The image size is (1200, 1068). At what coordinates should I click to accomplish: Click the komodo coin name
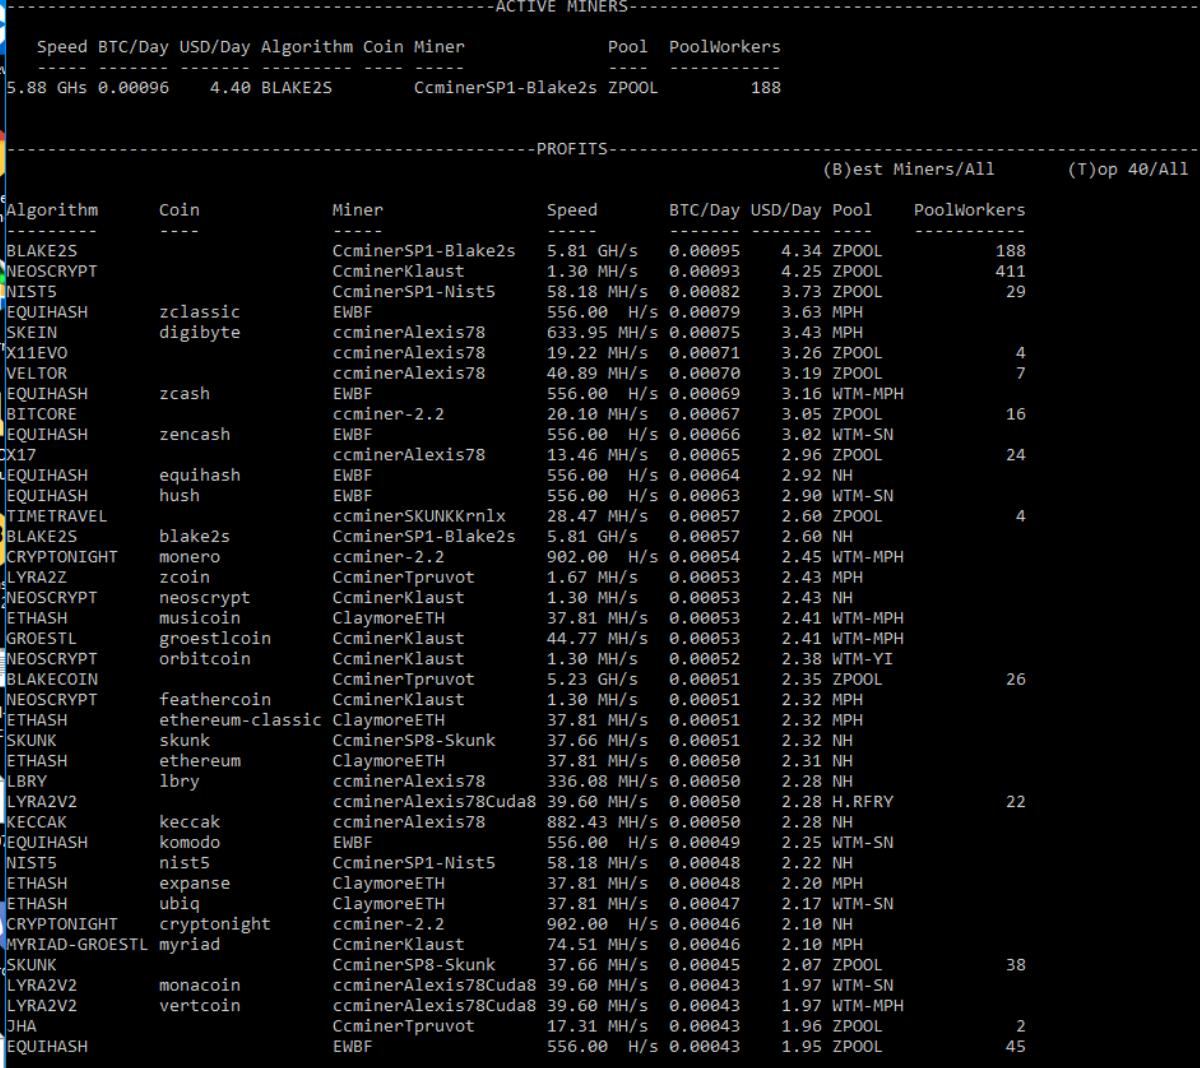(x=189, y=843)
